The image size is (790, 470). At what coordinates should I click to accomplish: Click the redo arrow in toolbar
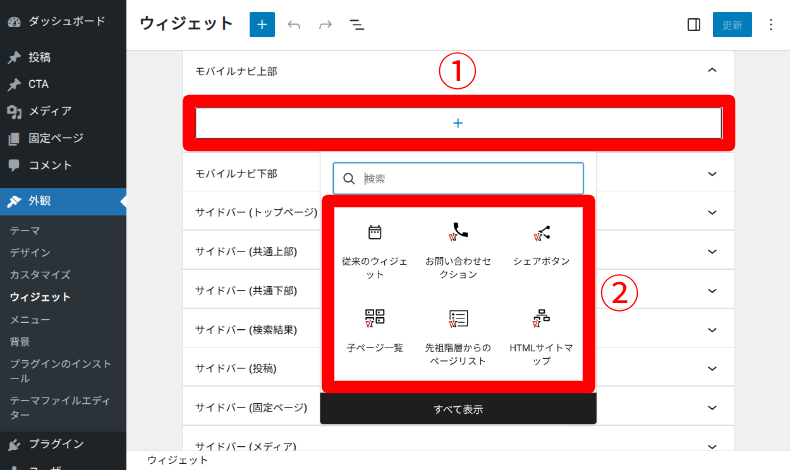(325, 25)
